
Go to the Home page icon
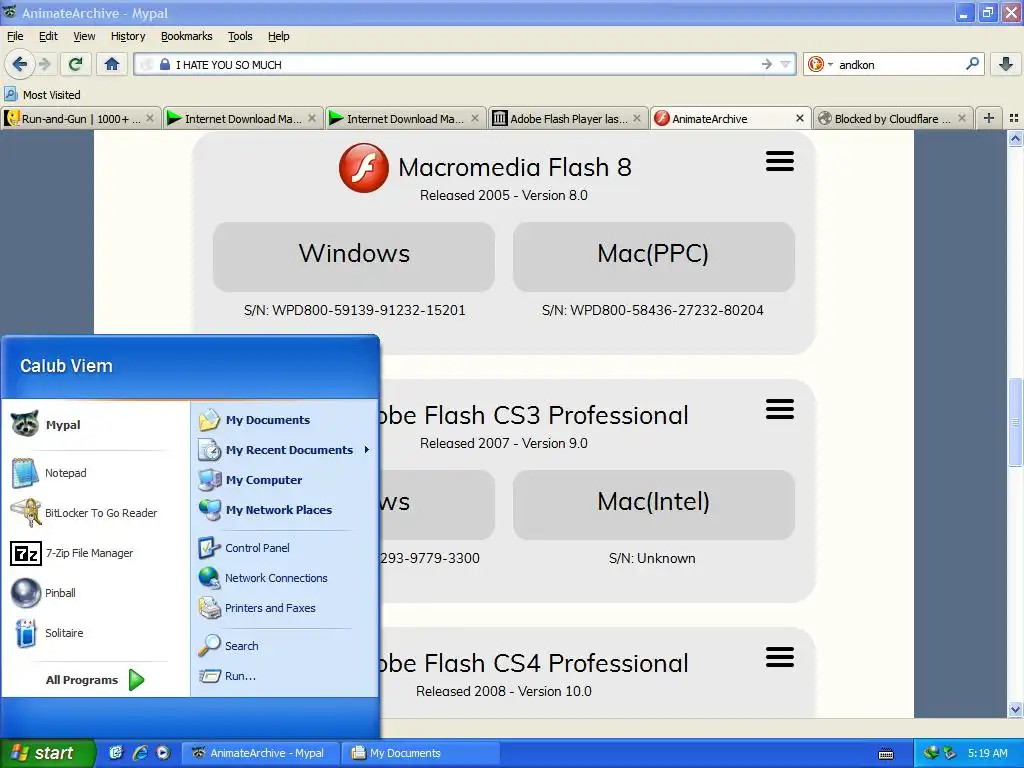112,64
